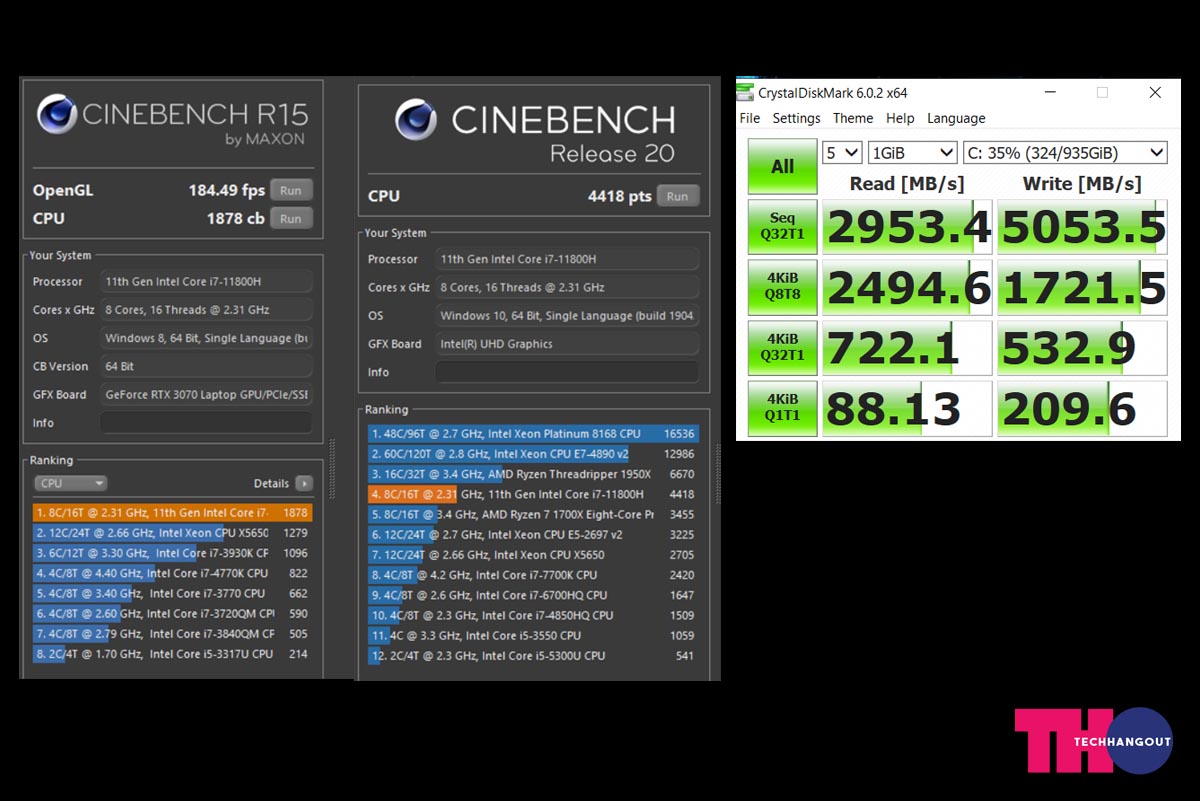Select the Core i5-5300U ranking row
1200x801 pixels.
533,656
